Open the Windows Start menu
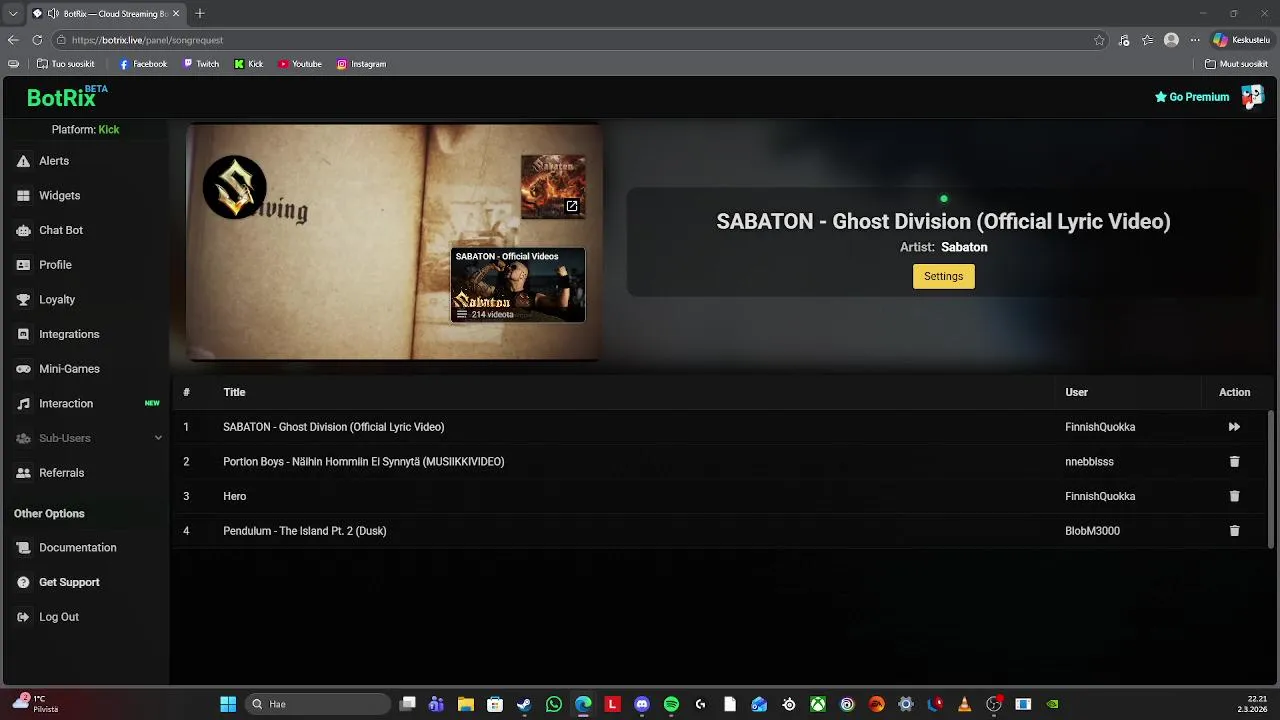Screen dimensions: 1280x720 pos(228,704)
